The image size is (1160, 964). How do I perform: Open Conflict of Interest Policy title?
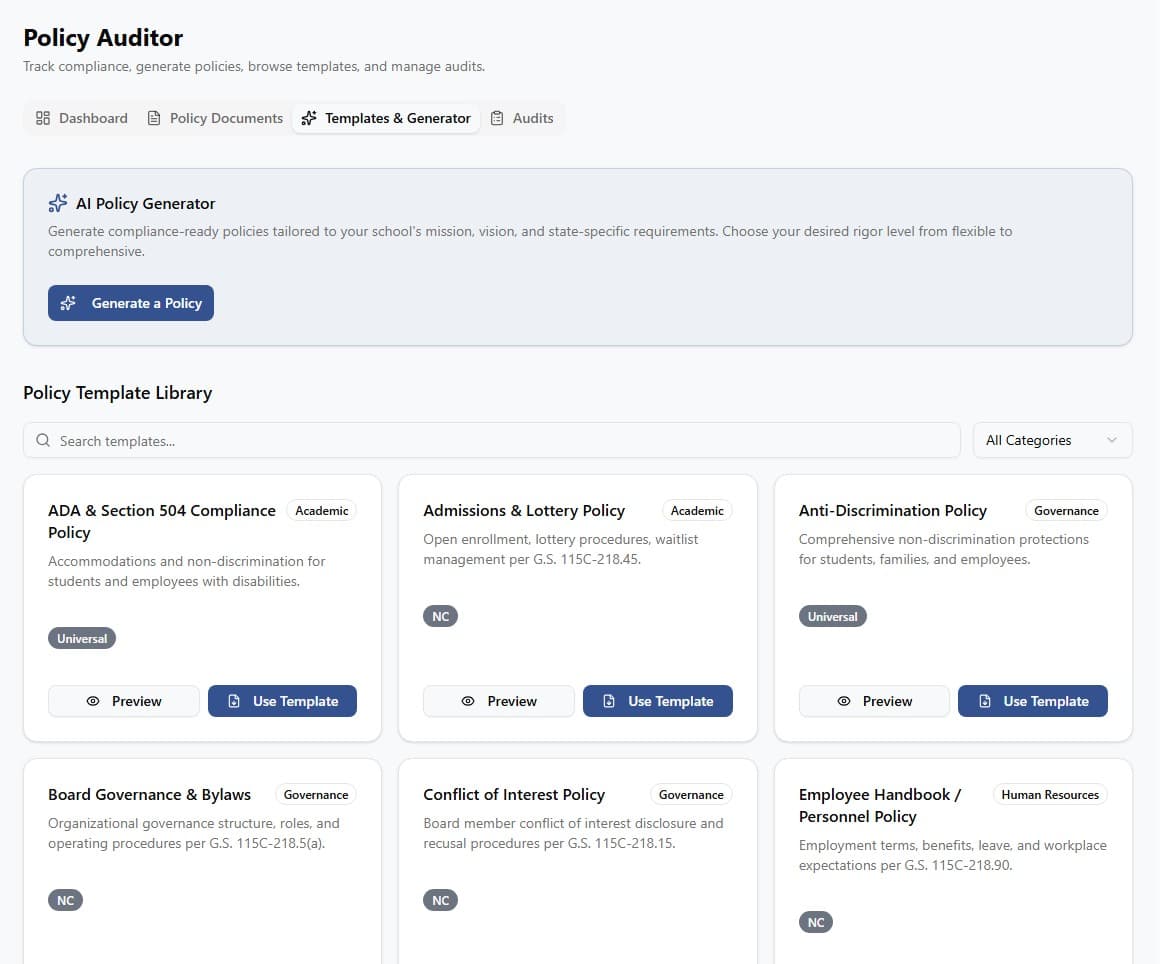point(514,795)
